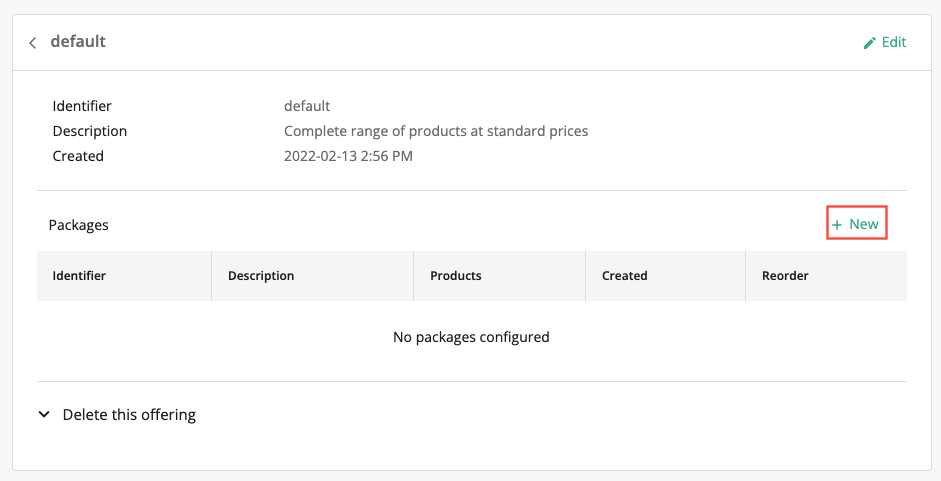
Task: Click the Description field label in details
Action: point(89,131)
